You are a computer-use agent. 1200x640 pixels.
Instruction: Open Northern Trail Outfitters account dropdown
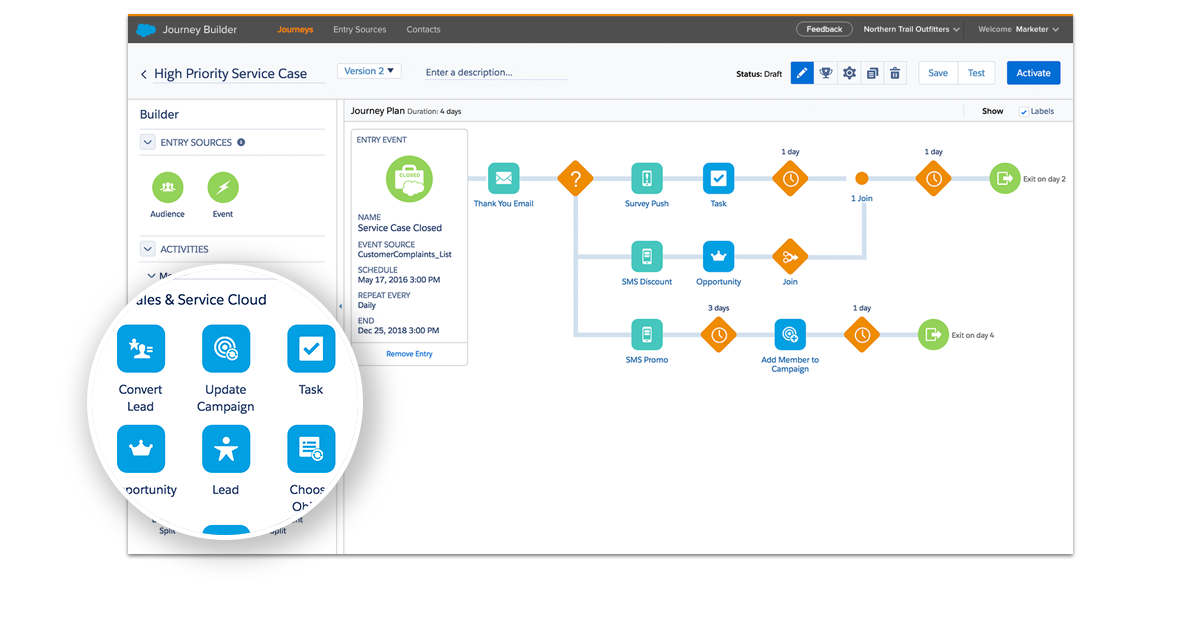click(x=911, y=30)
